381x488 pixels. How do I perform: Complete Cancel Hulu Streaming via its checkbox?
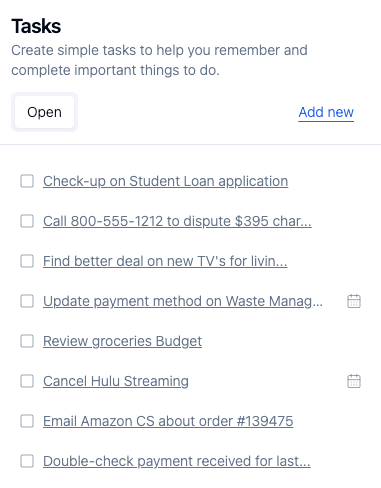27,381
